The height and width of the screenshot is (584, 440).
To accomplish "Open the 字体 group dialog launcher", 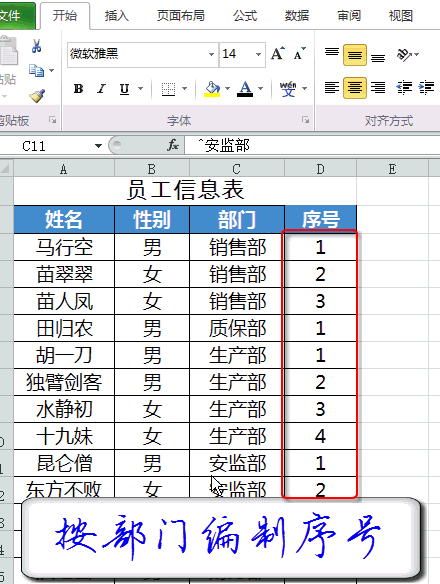I will (x=306, y=120).
